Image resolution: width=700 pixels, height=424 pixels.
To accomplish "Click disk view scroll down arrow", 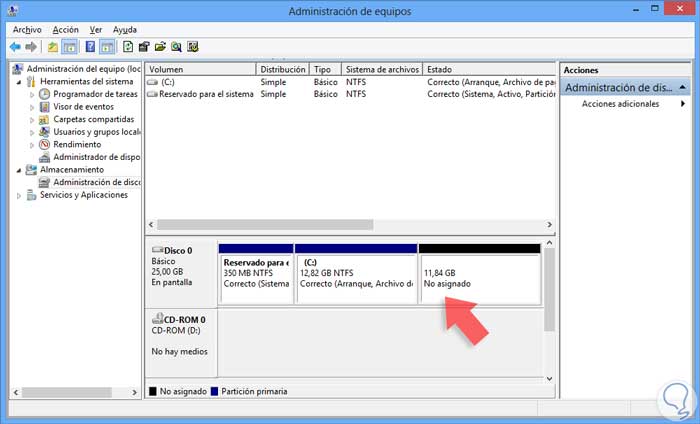I will point(550,378).
